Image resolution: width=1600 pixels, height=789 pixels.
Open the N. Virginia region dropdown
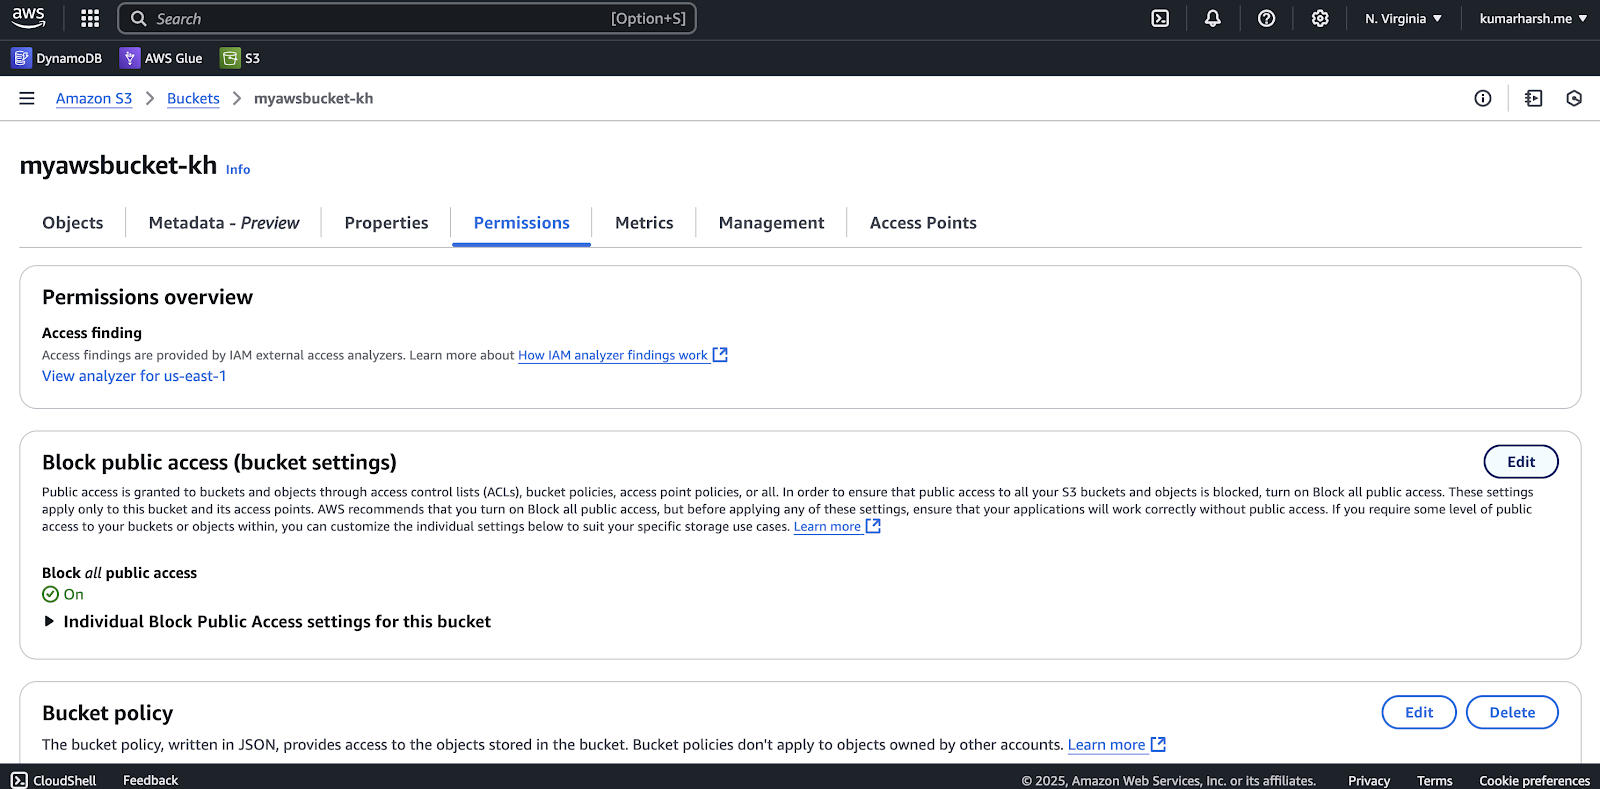tap(1403, 18)
